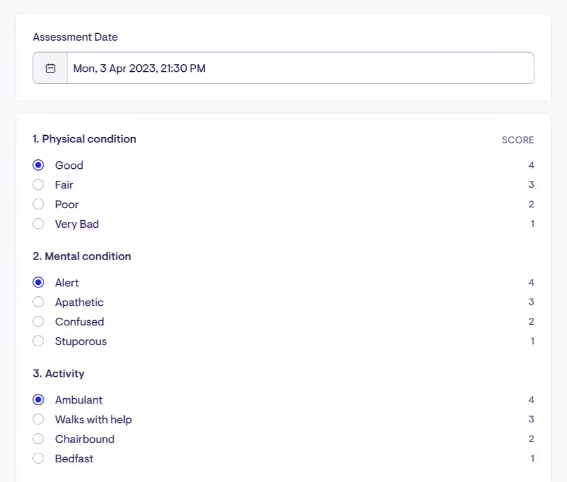Choose Walks with help activity
567x482 pixels.
tap(38, 419)
